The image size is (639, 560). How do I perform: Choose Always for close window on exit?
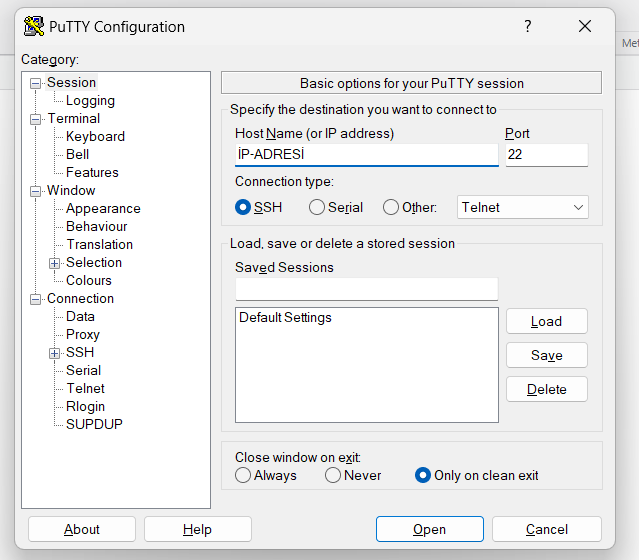(x=243, y=475)
